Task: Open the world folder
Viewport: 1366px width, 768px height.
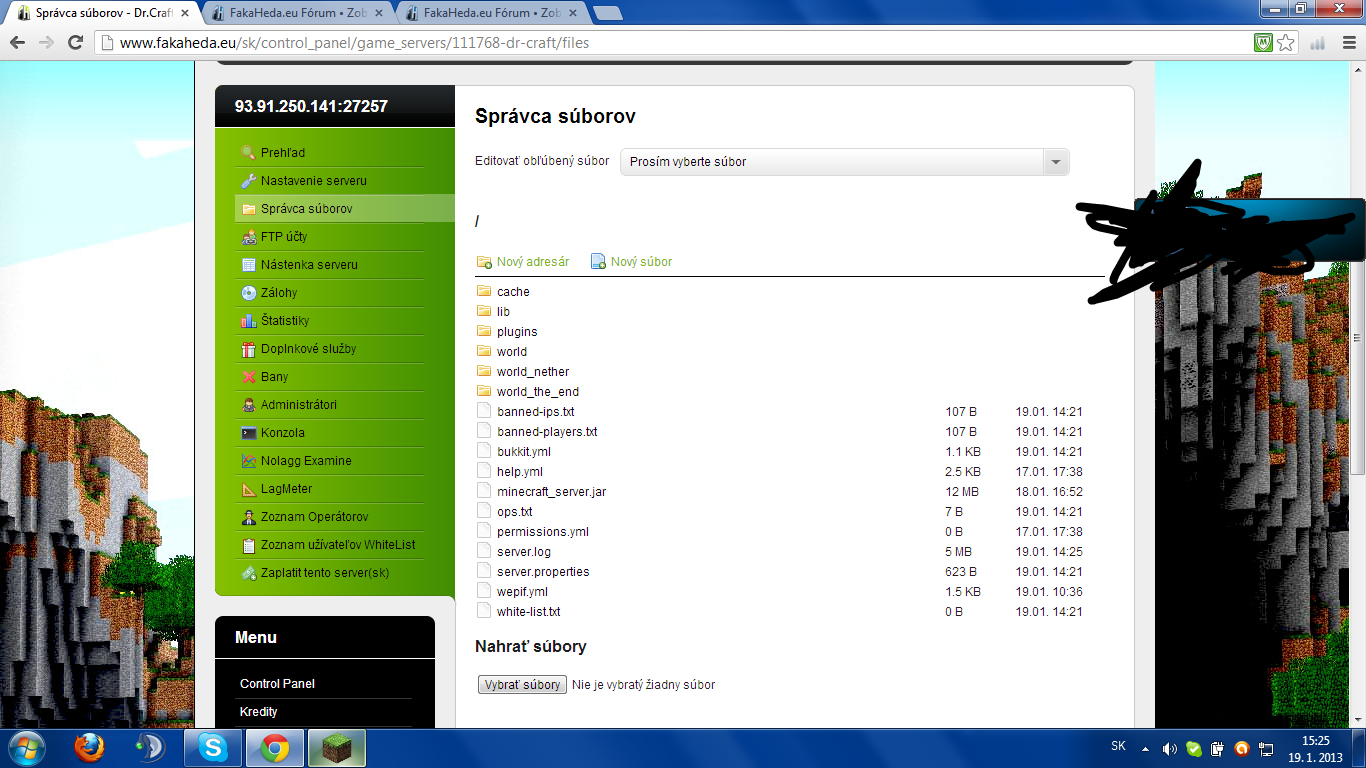Action: coord(512,352)
